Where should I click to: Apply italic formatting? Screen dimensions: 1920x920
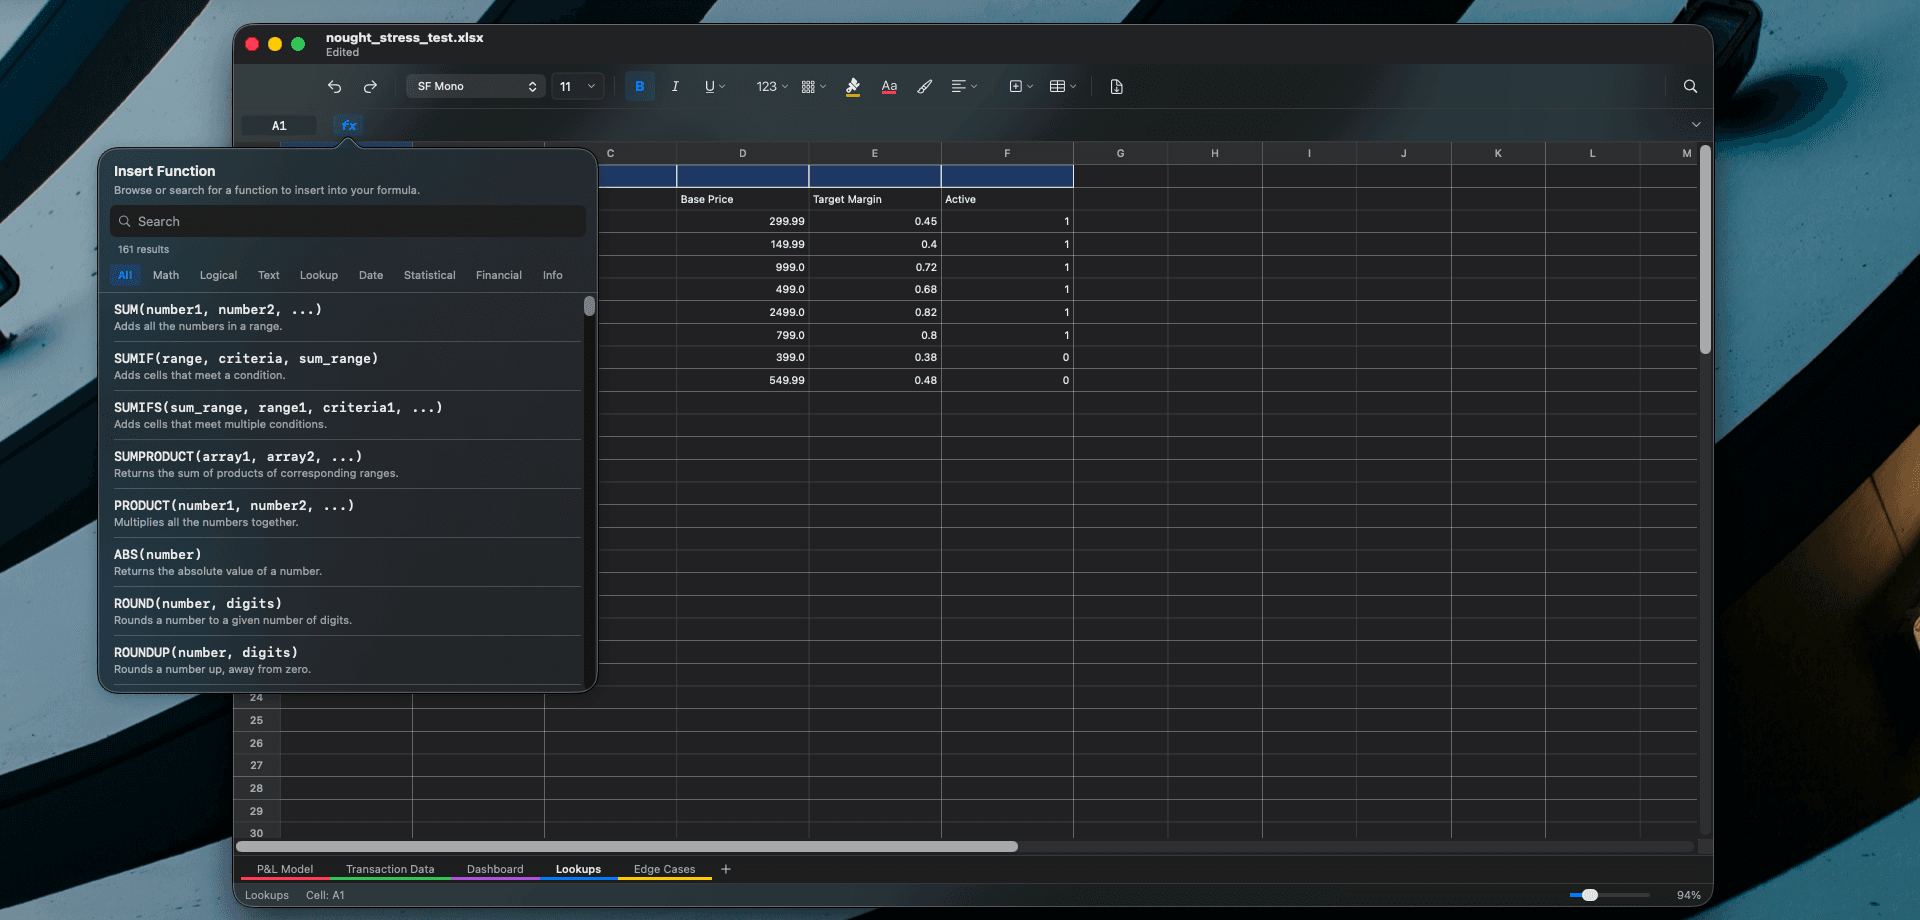pos(675,87)
